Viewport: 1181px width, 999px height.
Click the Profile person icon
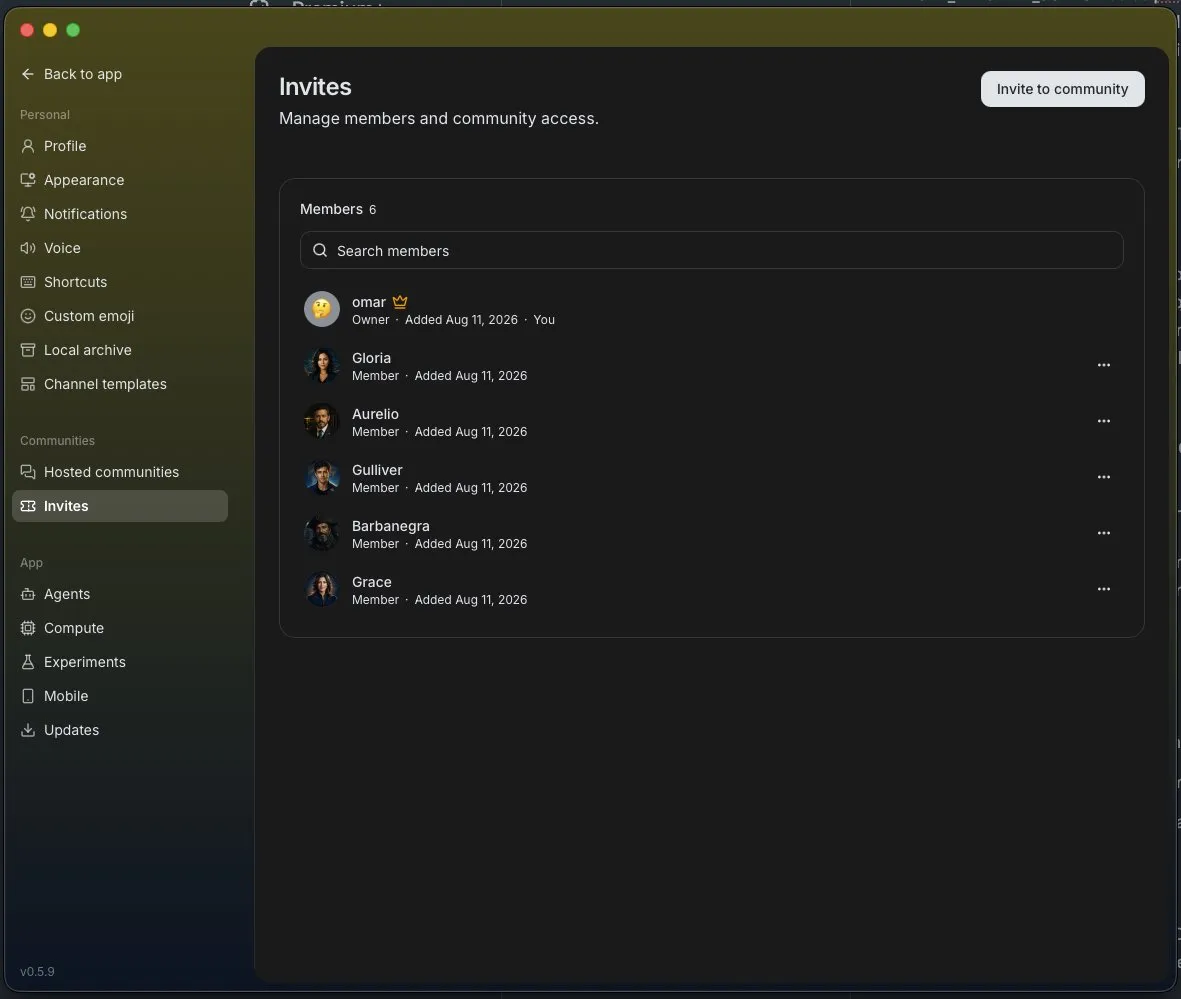pos(28,146)
